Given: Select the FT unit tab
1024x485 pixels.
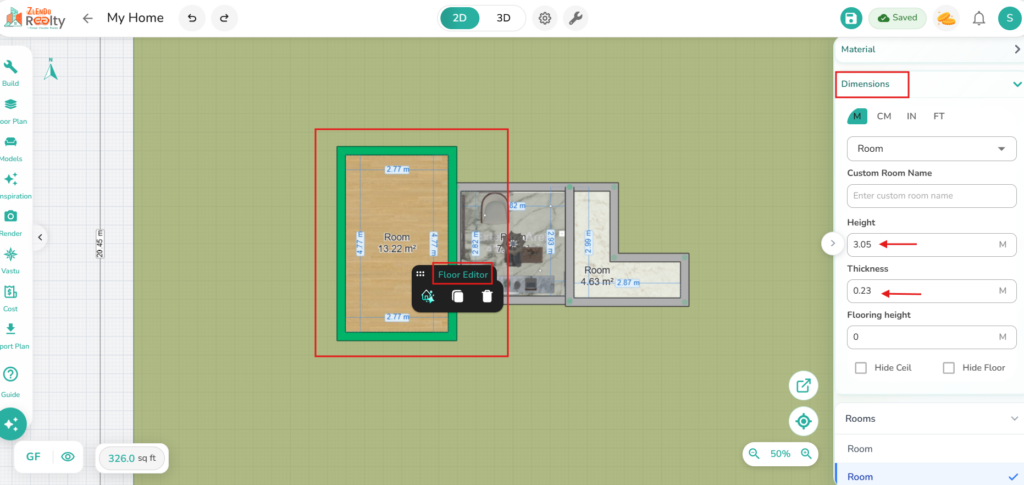Looking at the screenshot, I should point(939,116).
